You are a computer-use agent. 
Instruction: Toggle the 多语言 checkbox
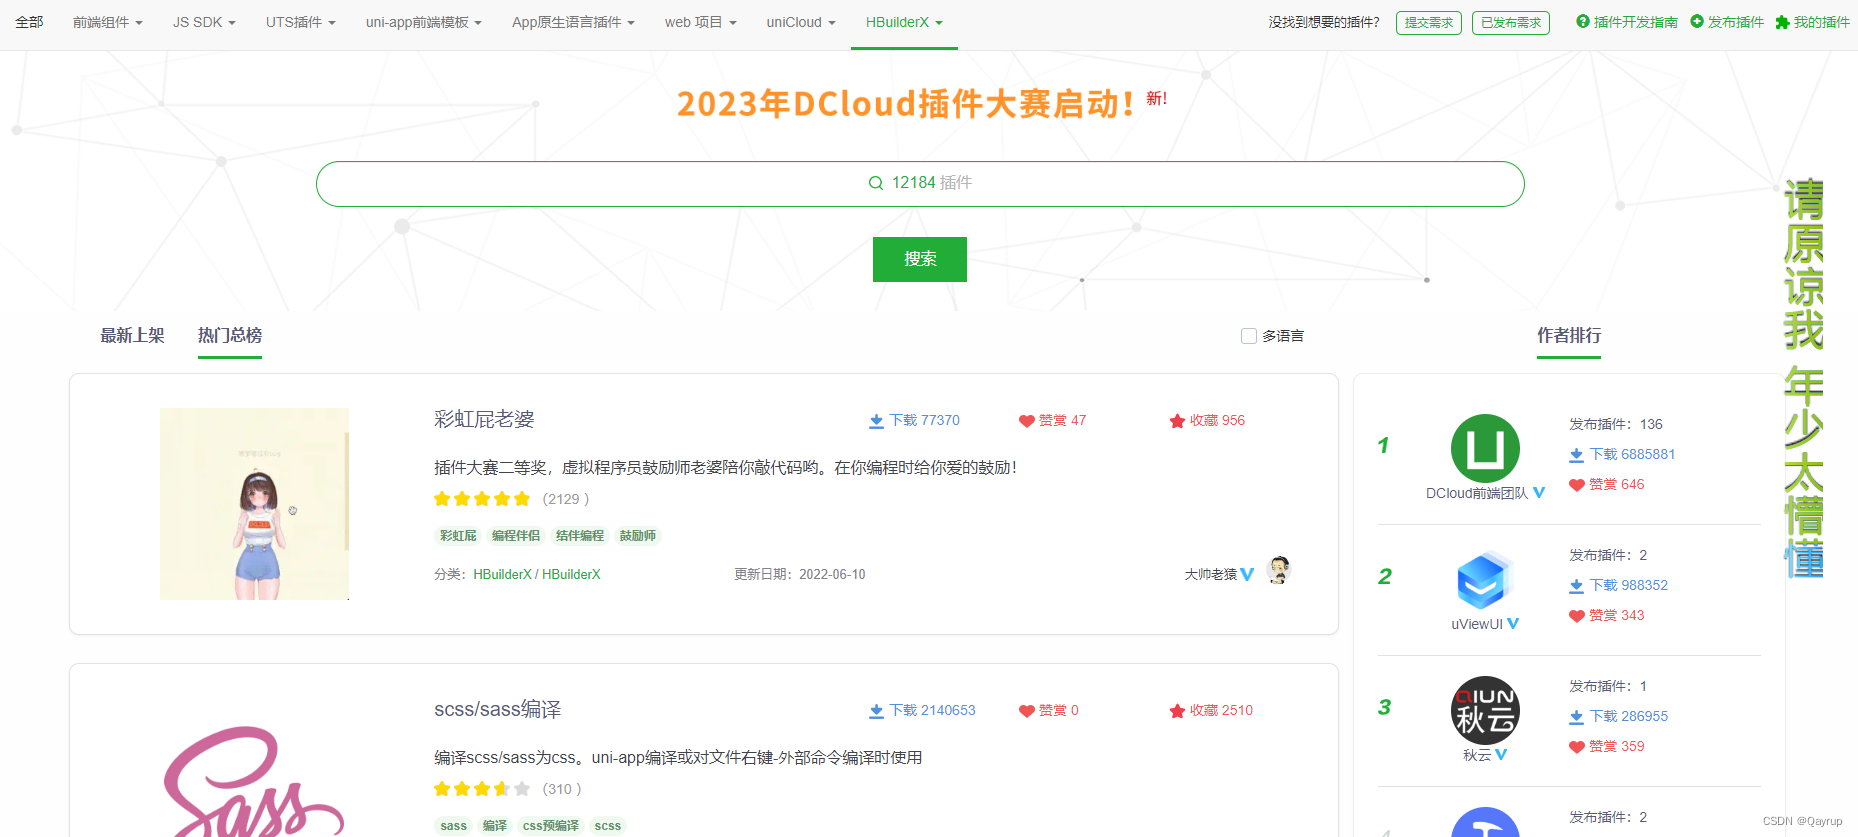[x=1249, y=336]
